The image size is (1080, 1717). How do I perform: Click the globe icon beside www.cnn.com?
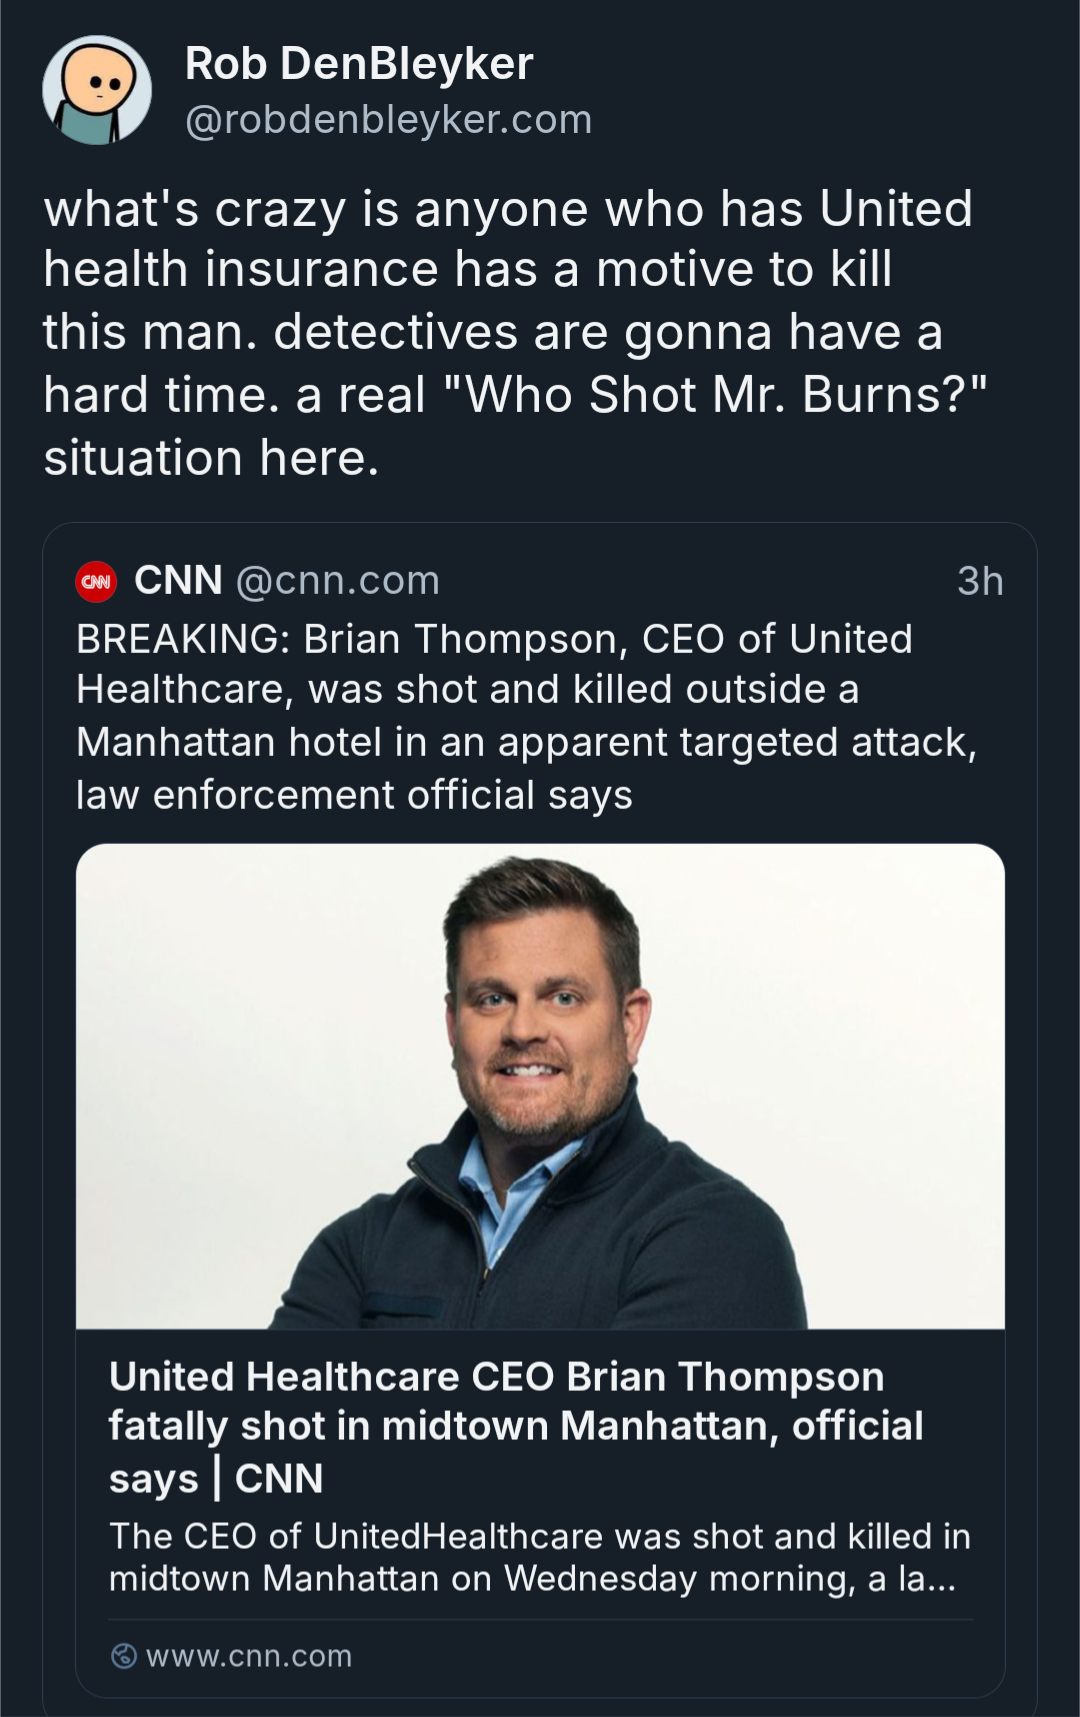point(124,1656)
